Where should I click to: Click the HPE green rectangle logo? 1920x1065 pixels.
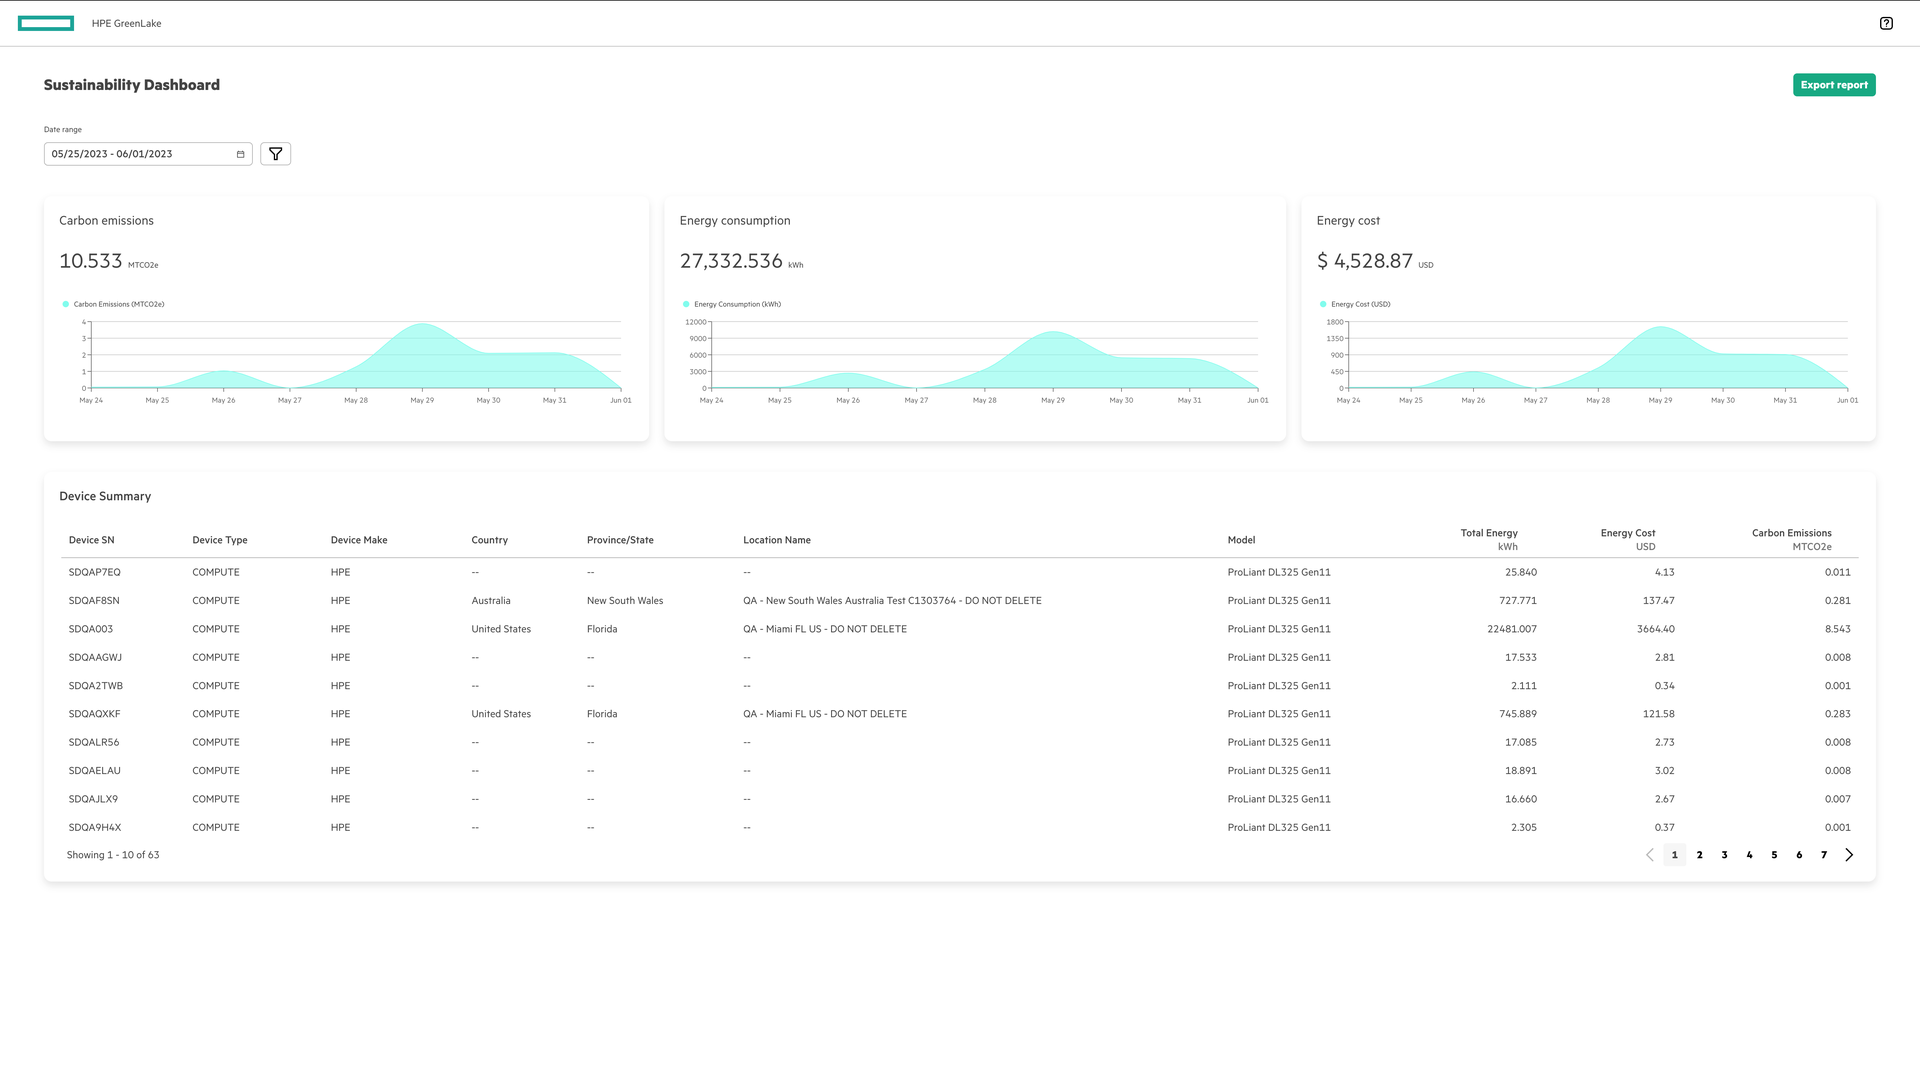[46, 23]
